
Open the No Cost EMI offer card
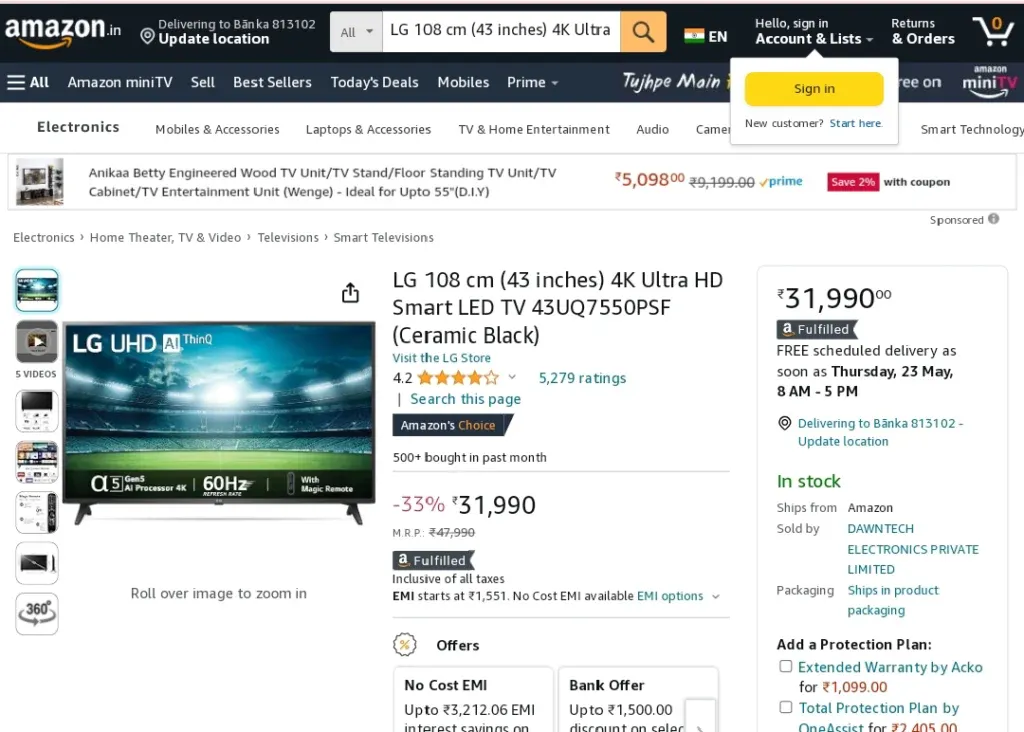point(473,699)
